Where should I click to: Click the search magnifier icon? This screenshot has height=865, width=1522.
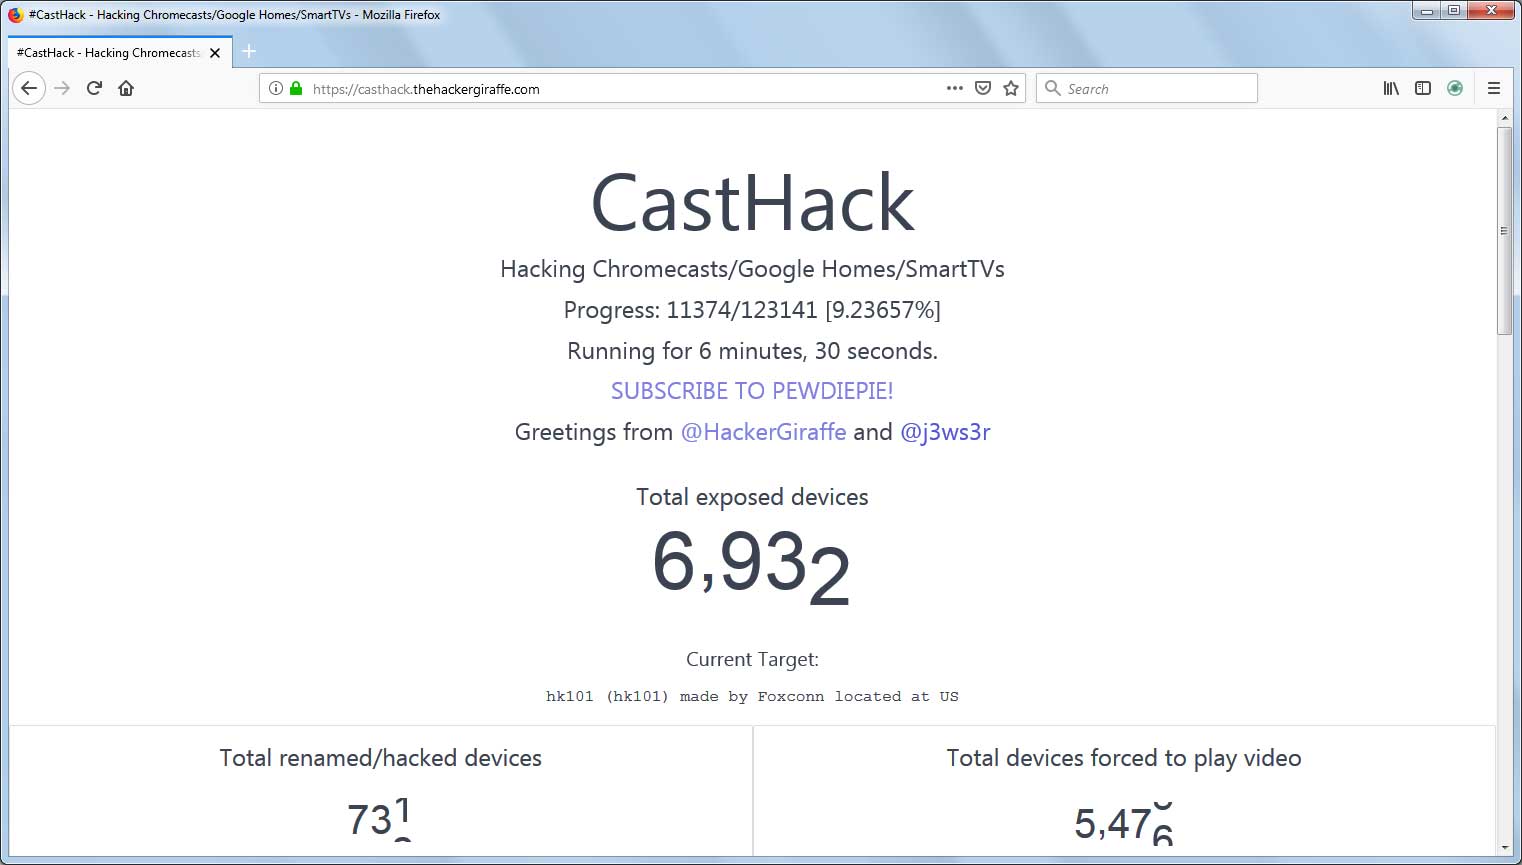1052,88
